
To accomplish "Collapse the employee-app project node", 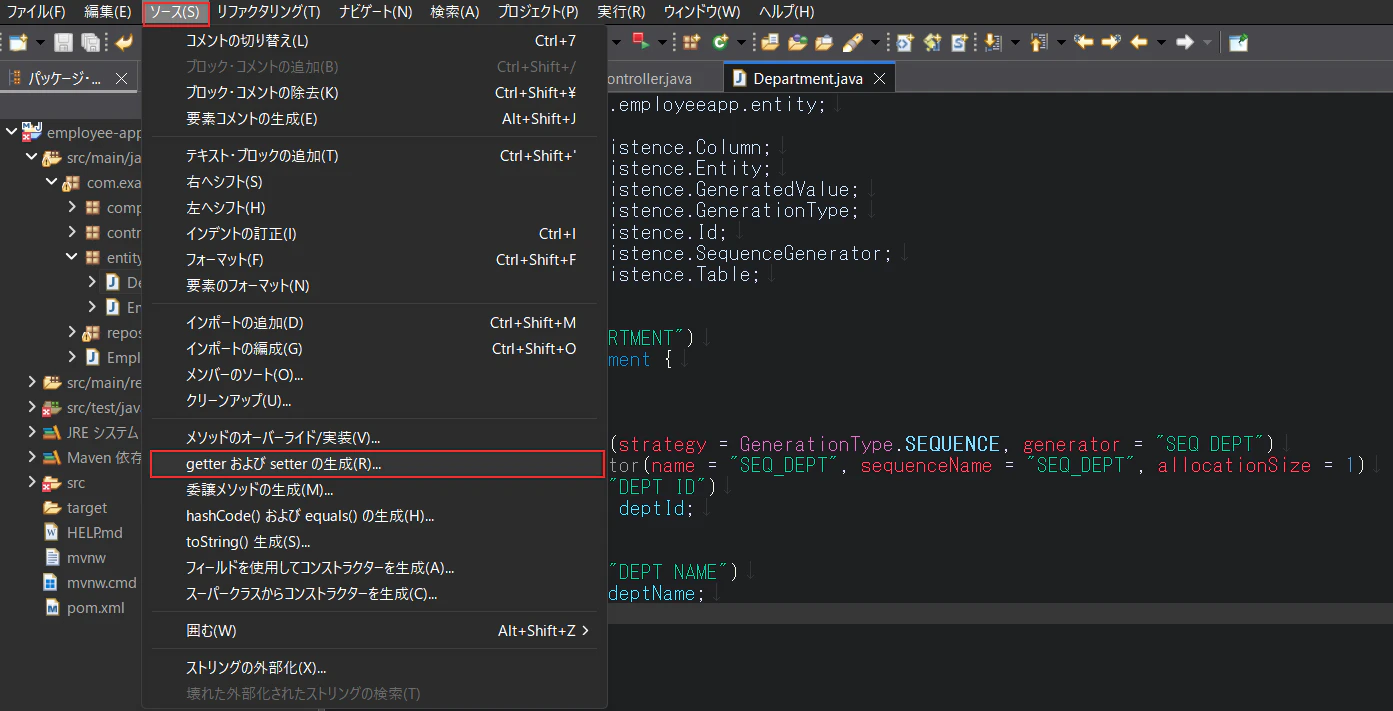I will (11, 133).
